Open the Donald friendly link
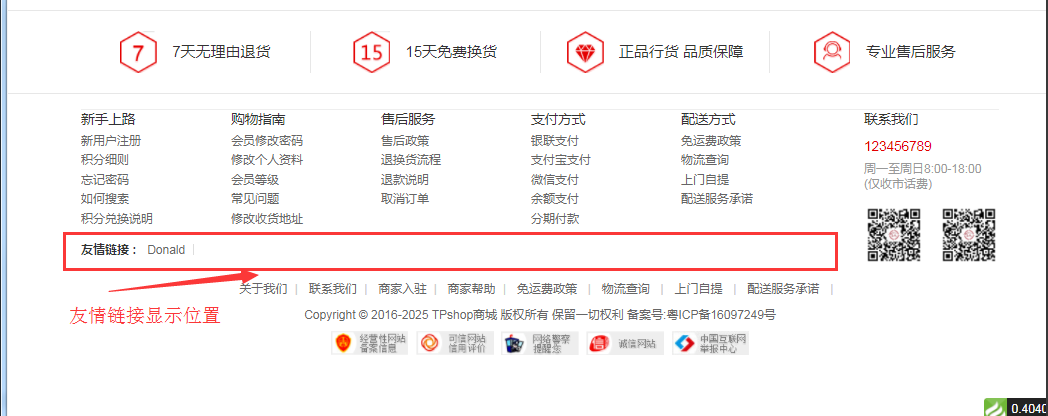The height and width of the screenshot is (416, 1048). tap(166, 250)
